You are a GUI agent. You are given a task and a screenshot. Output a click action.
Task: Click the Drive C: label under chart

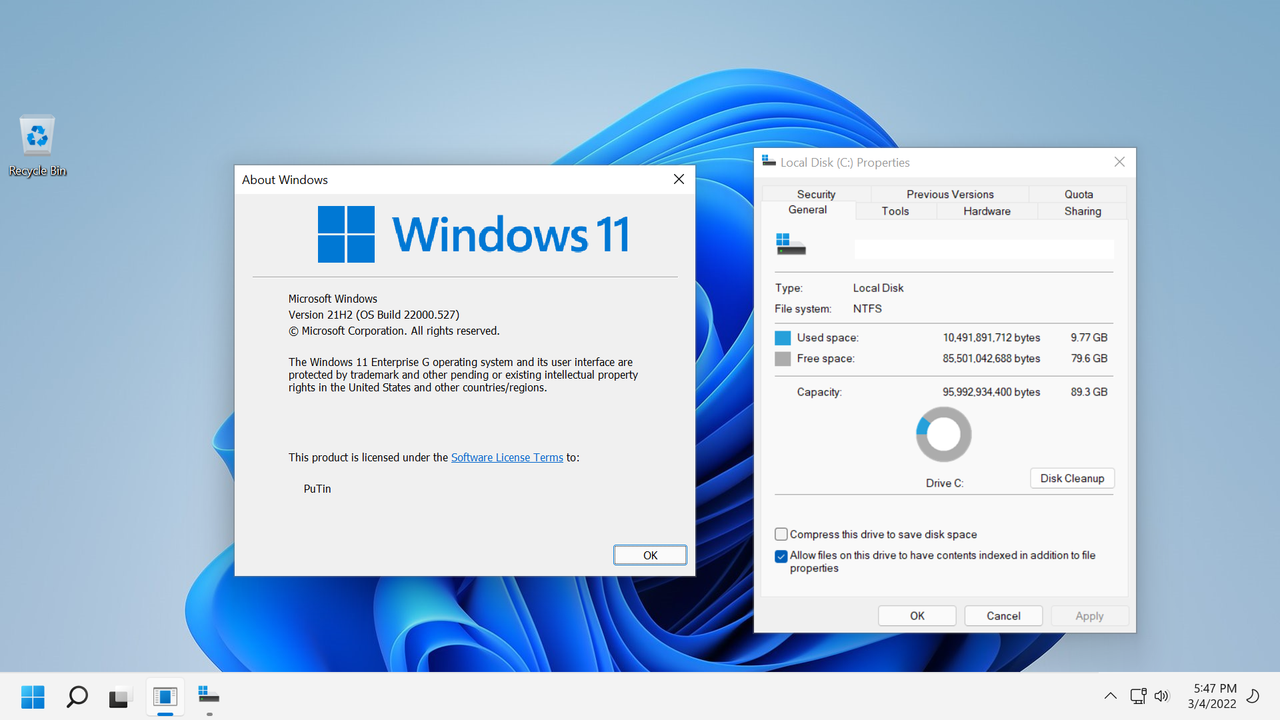point(944,483)
